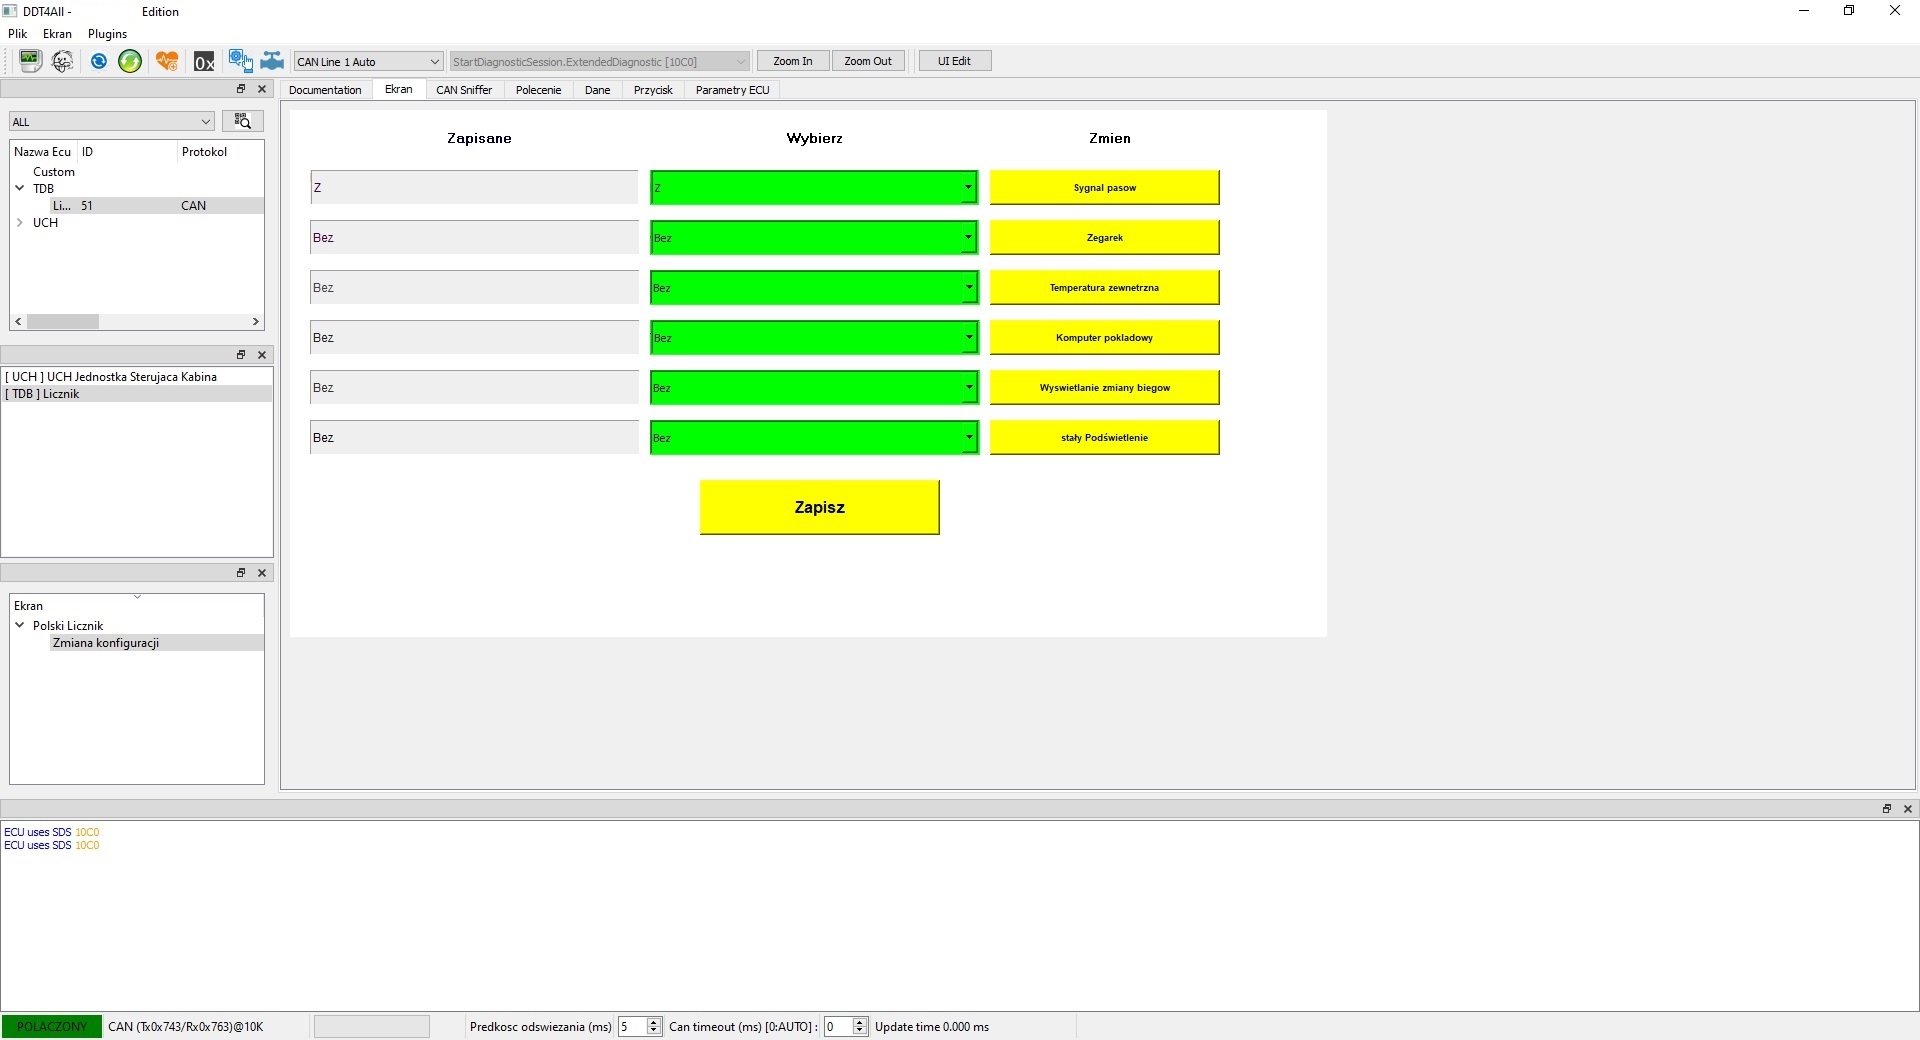Open the Plik menu
Image resolution: width=1920 pixels, height=1040 pixels.
click(18, 34)
